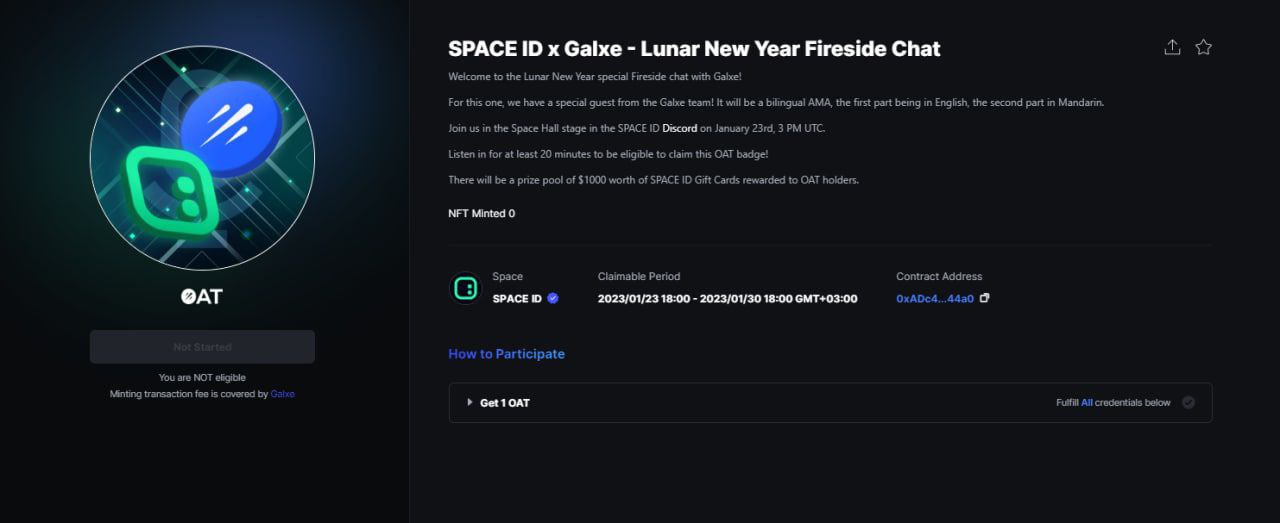Click the credentials check circle icon

(1188, 403)
